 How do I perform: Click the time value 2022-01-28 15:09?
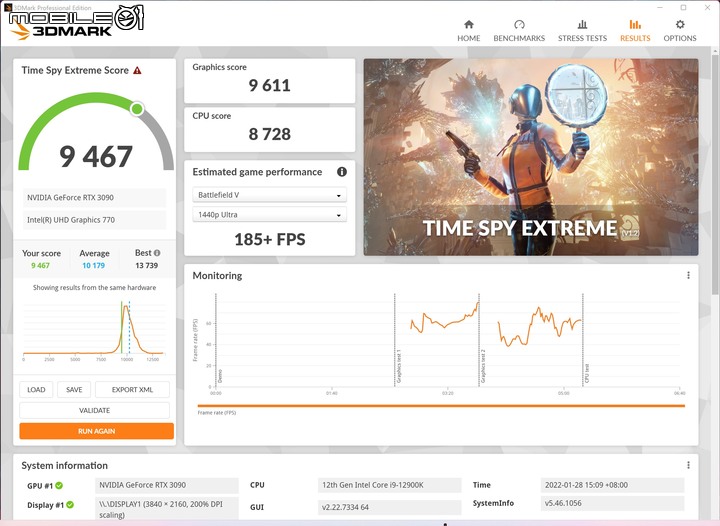(613, 485)
